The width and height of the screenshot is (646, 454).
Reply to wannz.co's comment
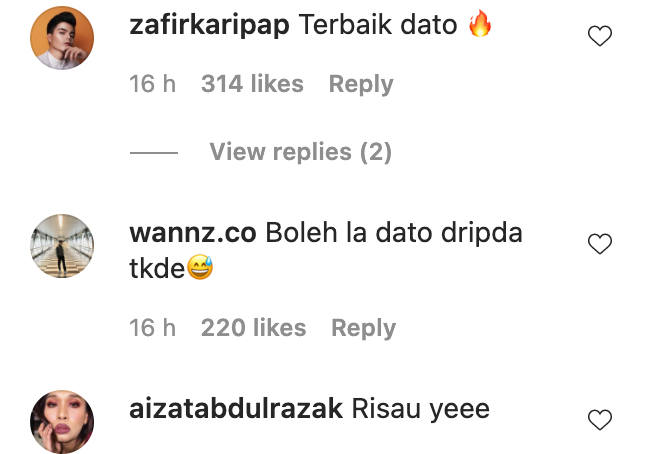[363, 328]
